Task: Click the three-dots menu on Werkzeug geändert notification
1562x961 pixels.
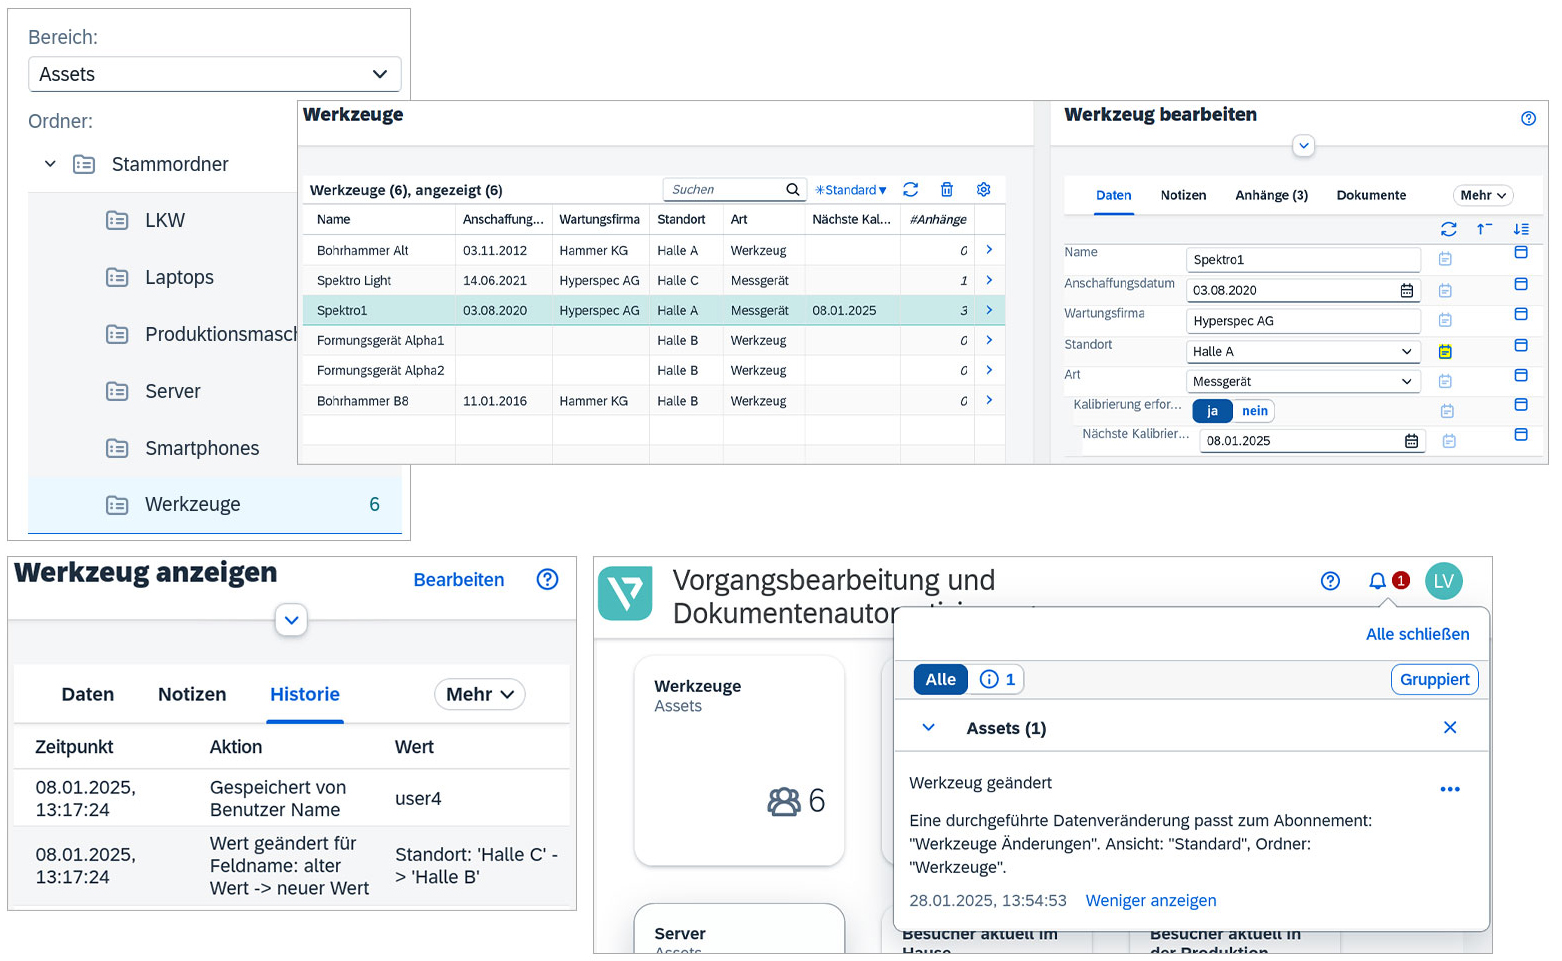Action: point(1449,789)
